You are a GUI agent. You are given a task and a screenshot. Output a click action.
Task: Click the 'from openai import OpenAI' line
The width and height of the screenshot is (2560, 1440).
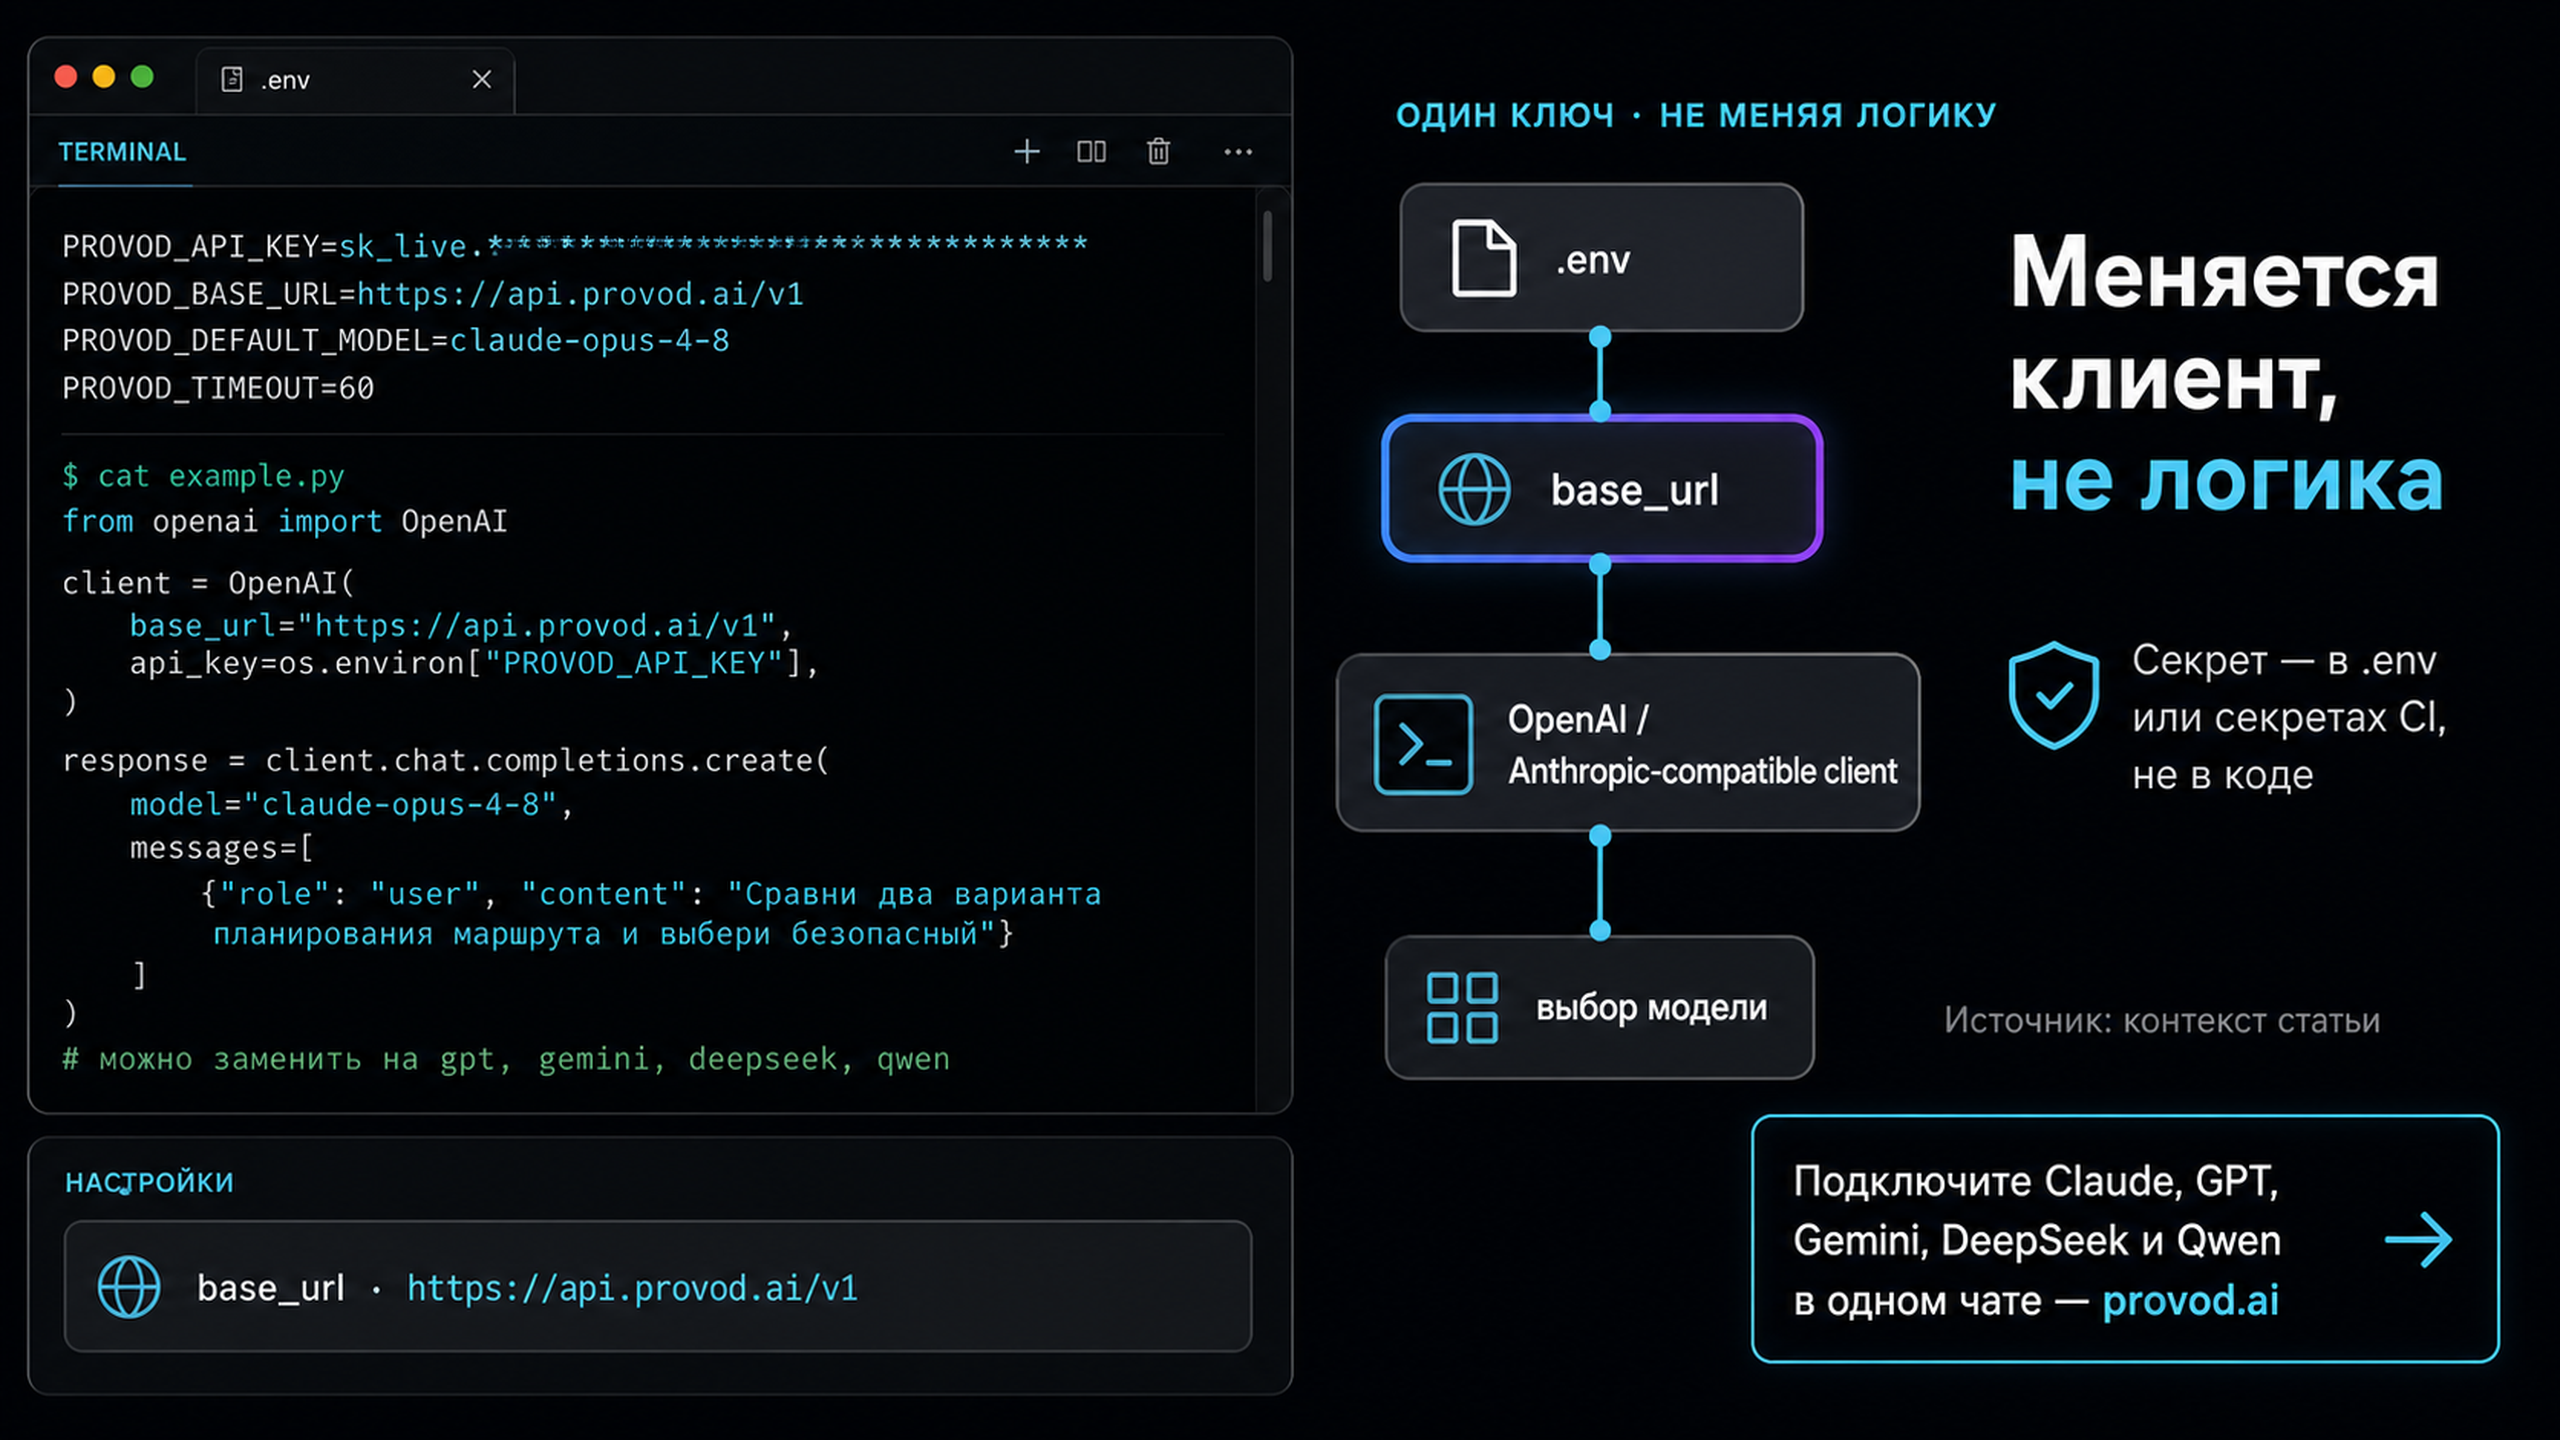pyautogui.click(x=285, y=521)
